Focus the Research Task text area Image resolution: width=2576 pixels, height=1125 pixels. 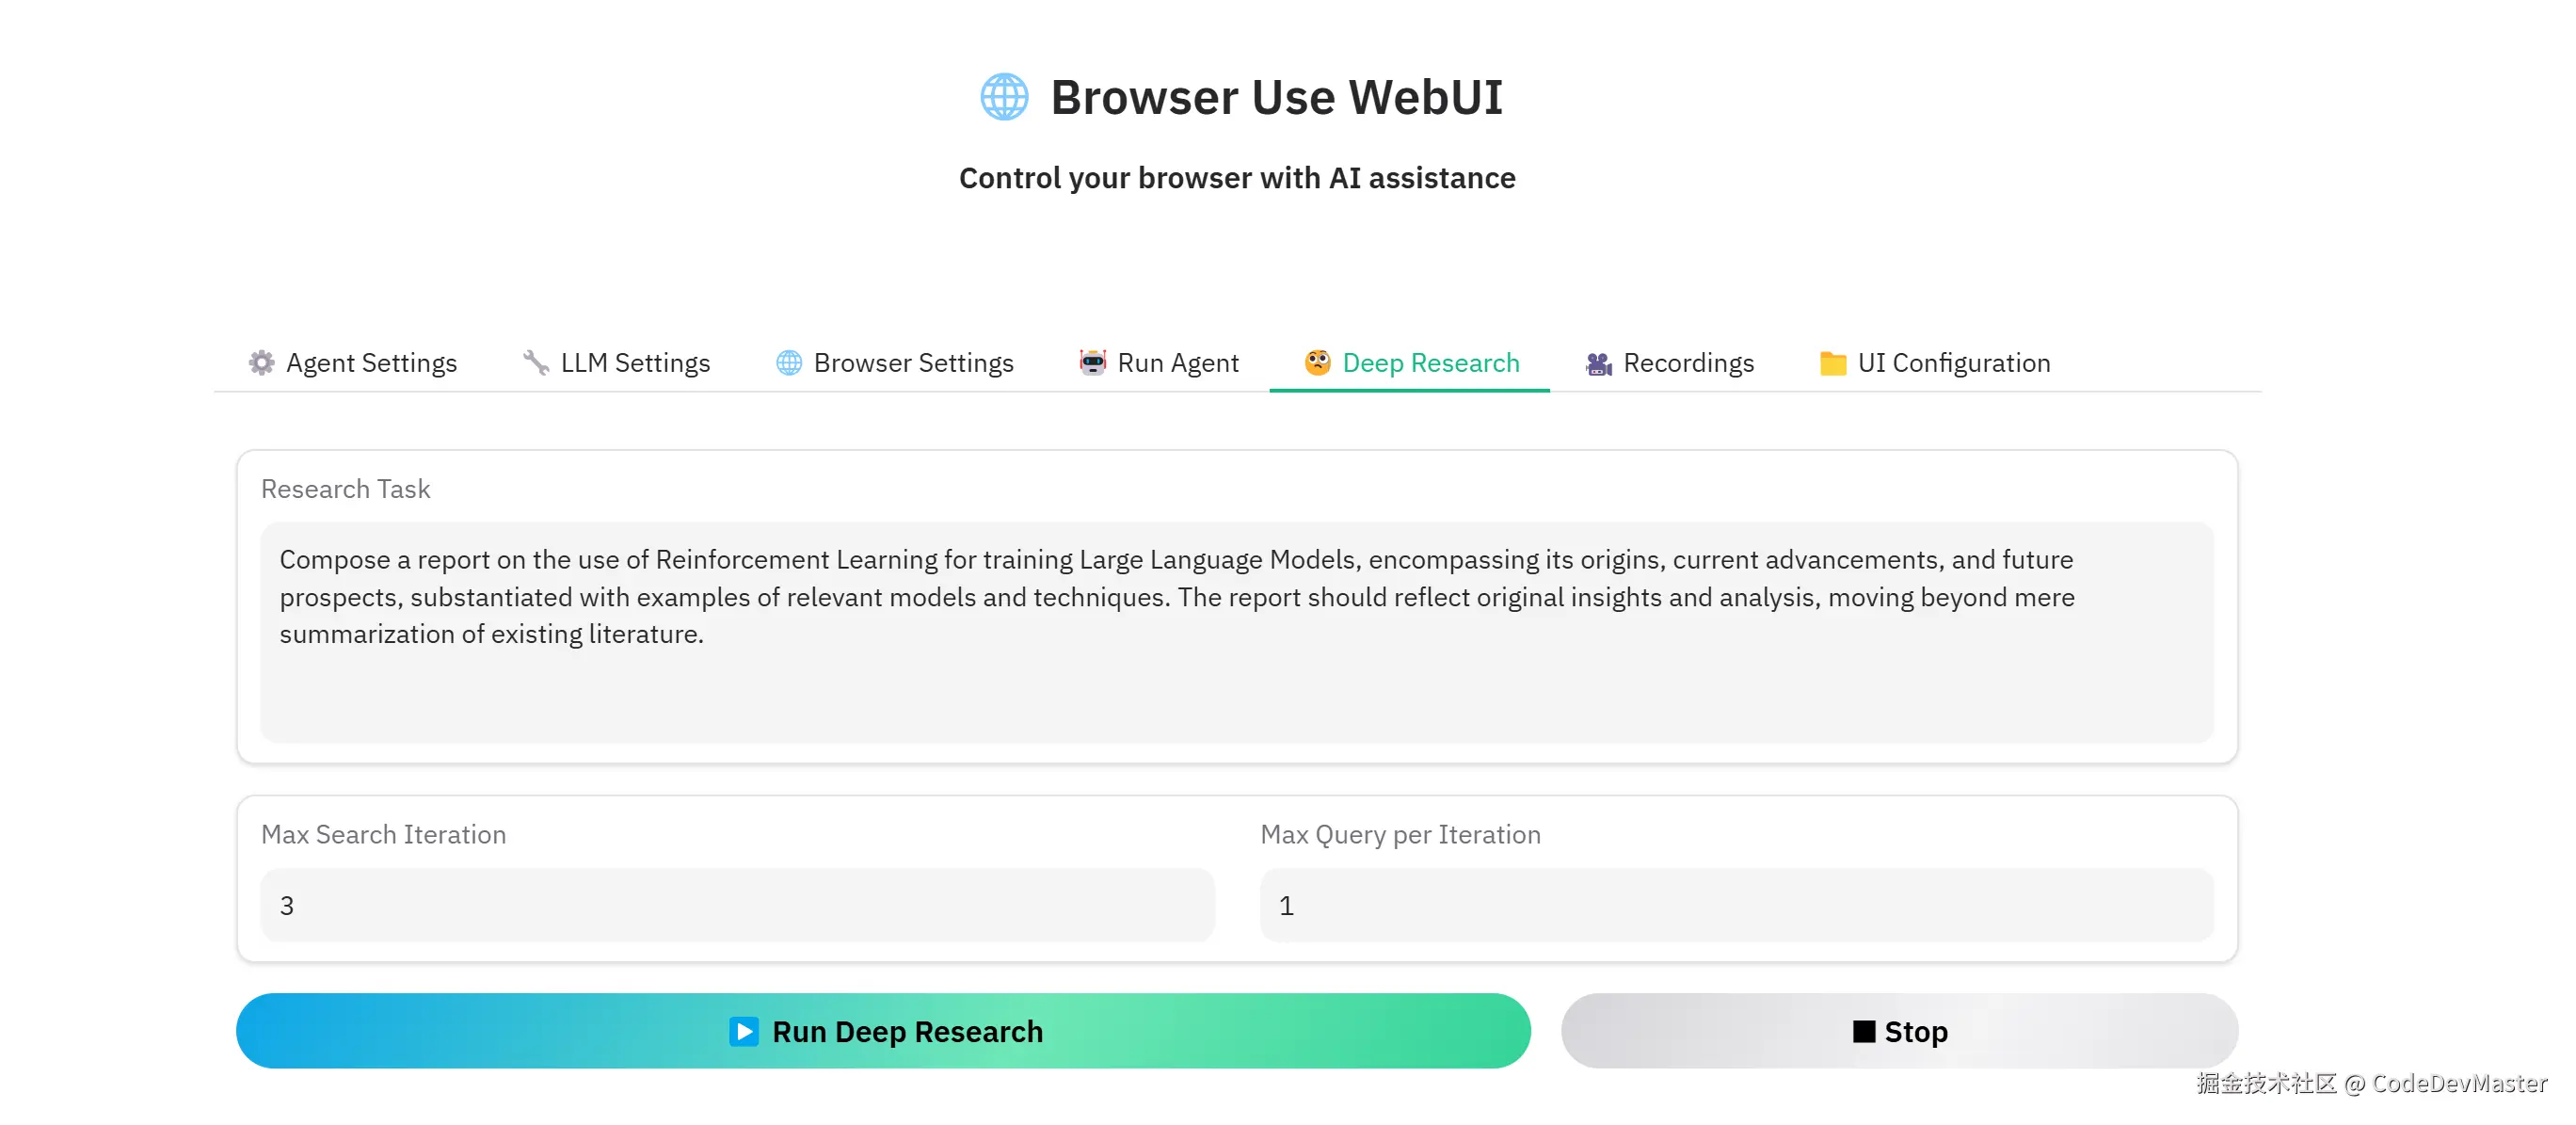[x=1237, y=632]
